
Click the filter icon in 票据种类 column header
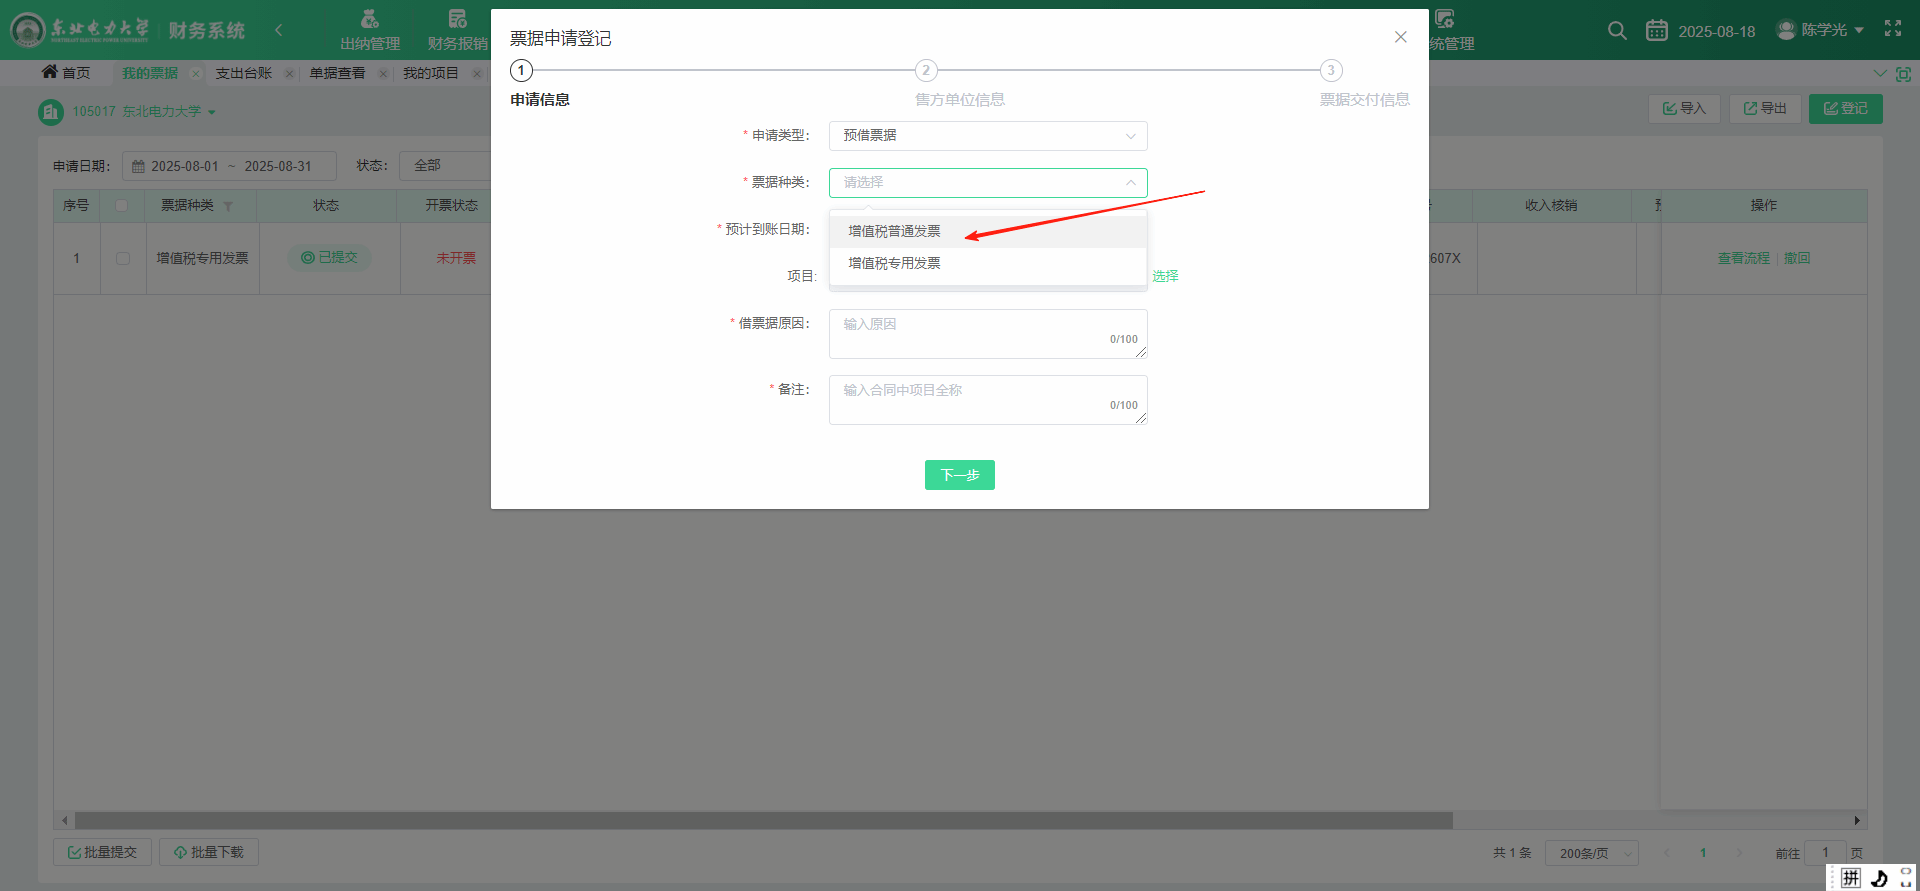coord(228,206)
